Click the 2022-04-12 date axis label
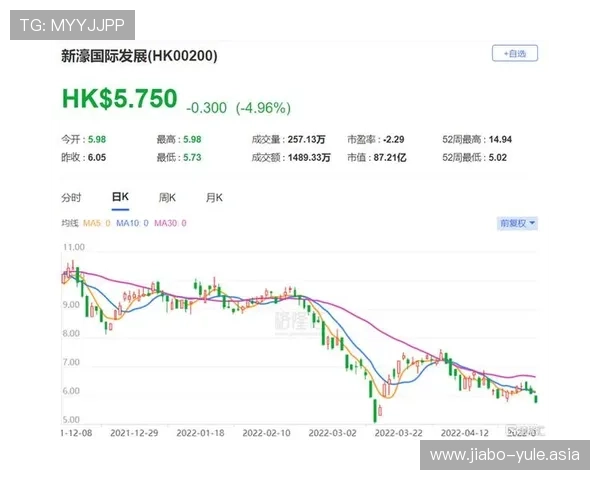Viewport: 600px width, 480px height. pyautogui.click(x=465, y=433)
